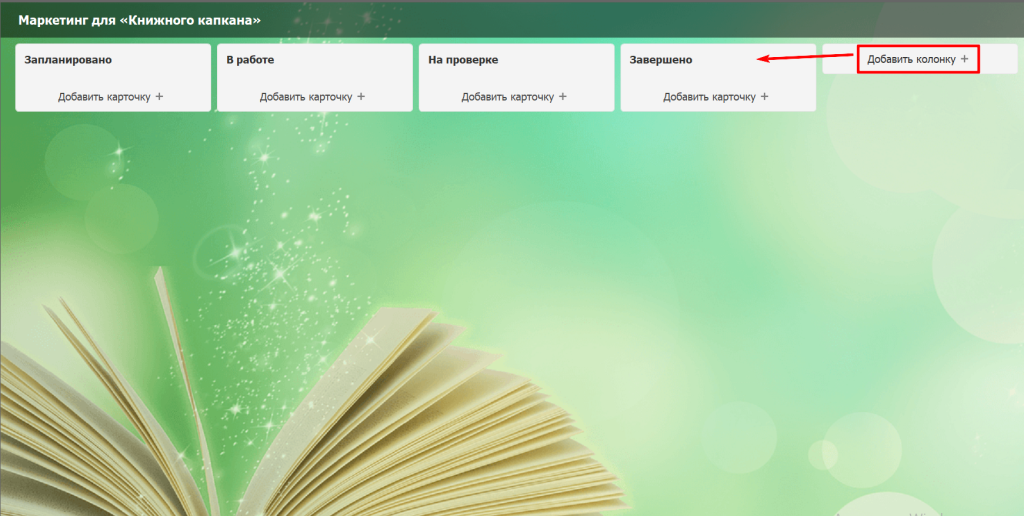
Task: Add a card to the Завершено column
Action: [716, 97]
